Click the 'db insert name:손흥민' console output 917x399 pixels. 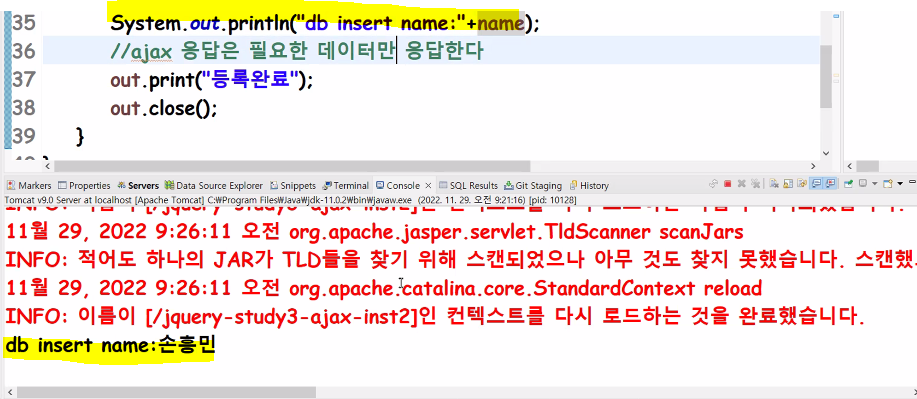110,345
